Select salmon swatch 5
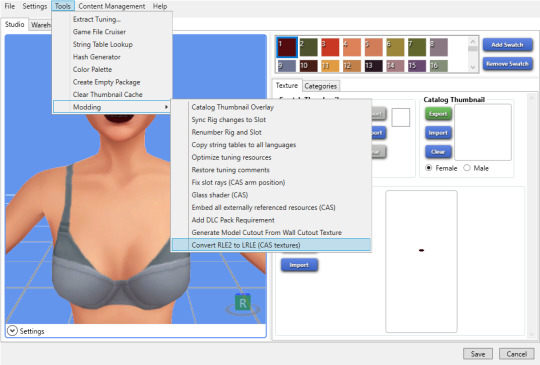The height and width of the screenshot is (365, 540). 374,47
